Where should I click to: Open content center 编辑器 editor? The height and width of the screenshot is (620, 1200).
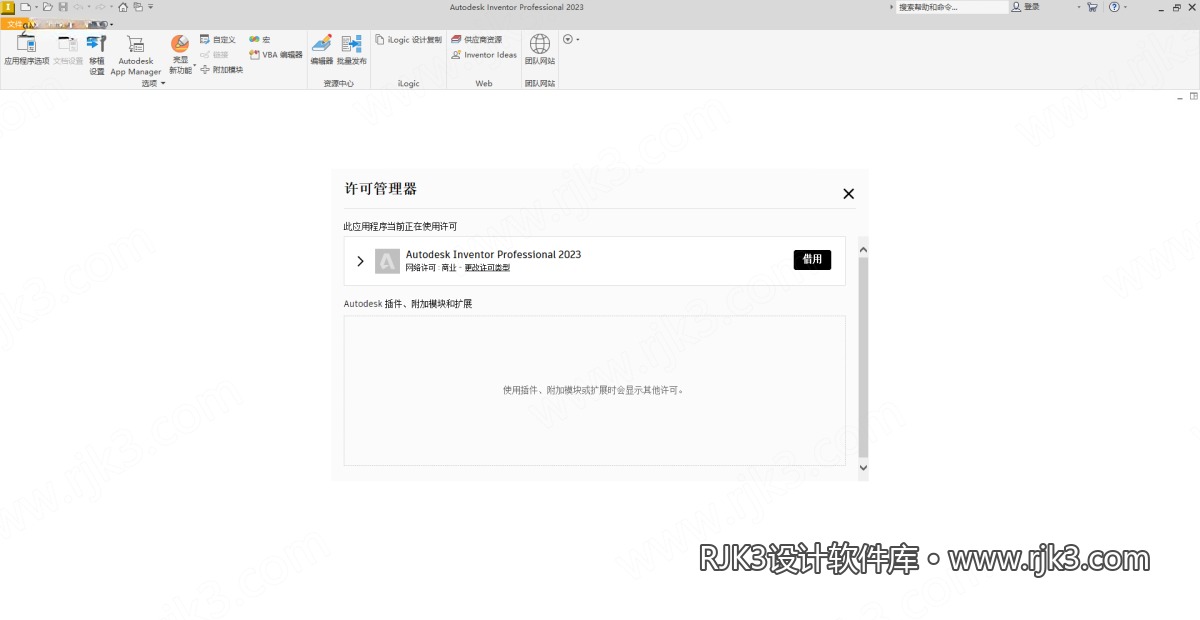[x=322, y=49]
